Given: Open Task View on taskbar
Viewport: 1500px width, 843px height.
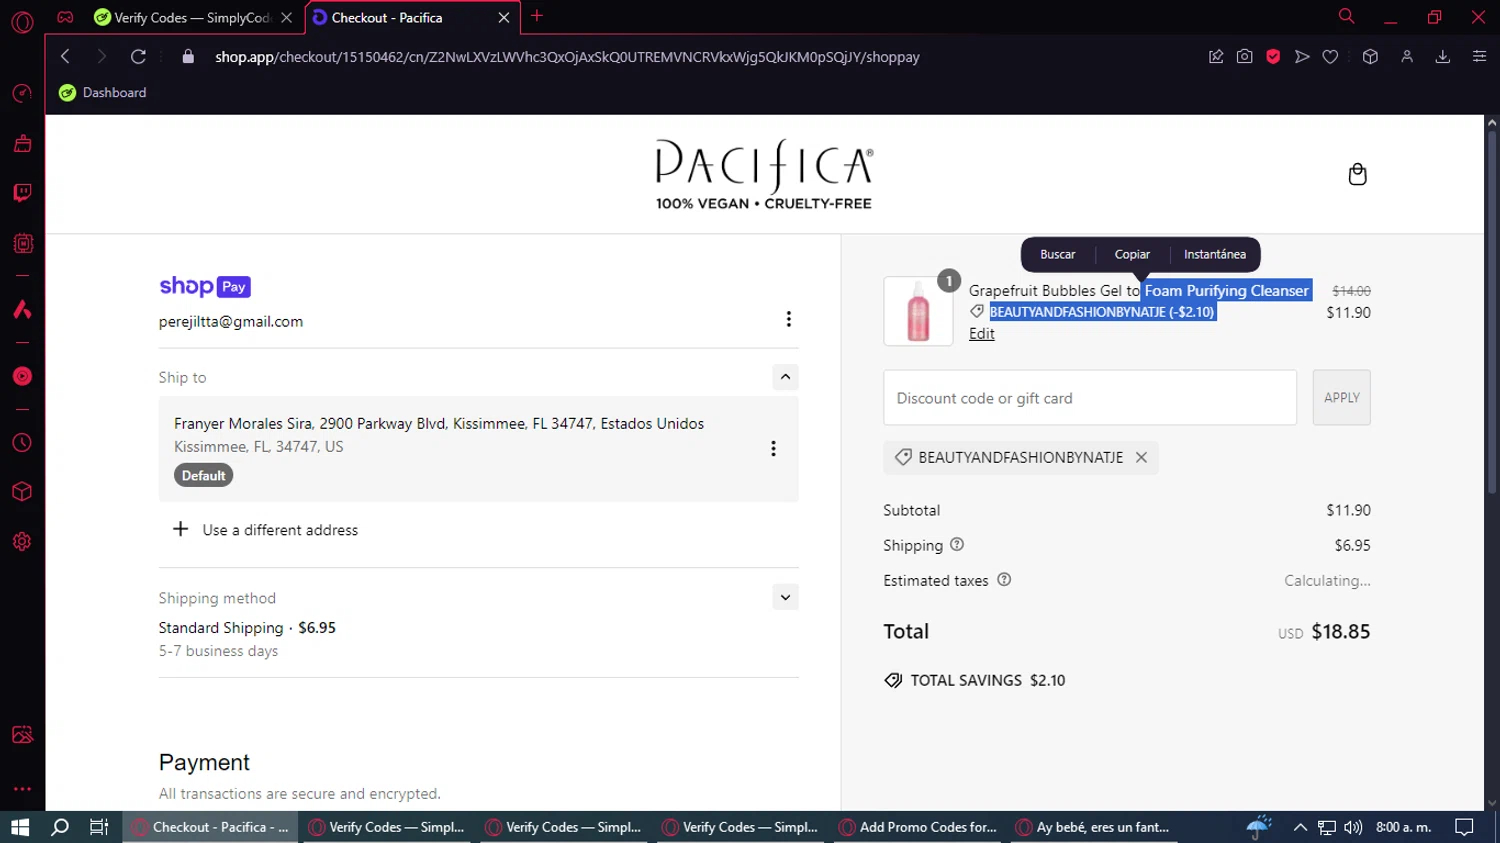Looking at the screenshot, I should 99,827.
